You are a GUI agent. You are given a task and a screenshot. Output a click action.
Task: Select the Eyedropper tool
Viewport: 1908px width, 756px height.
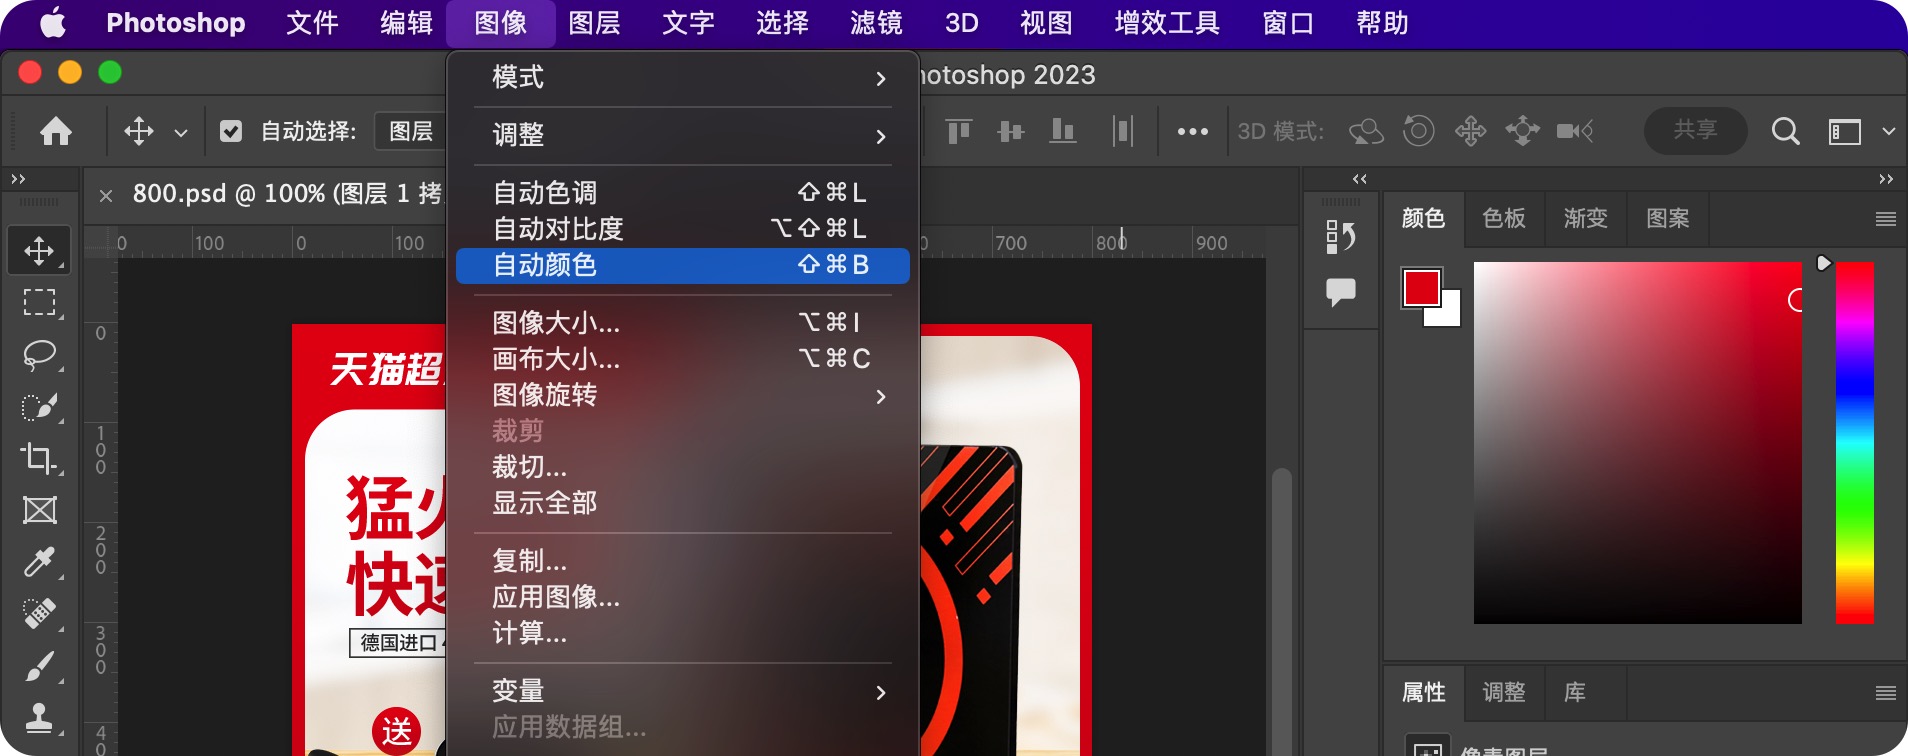pyautogui.click(x=40, y=562)
